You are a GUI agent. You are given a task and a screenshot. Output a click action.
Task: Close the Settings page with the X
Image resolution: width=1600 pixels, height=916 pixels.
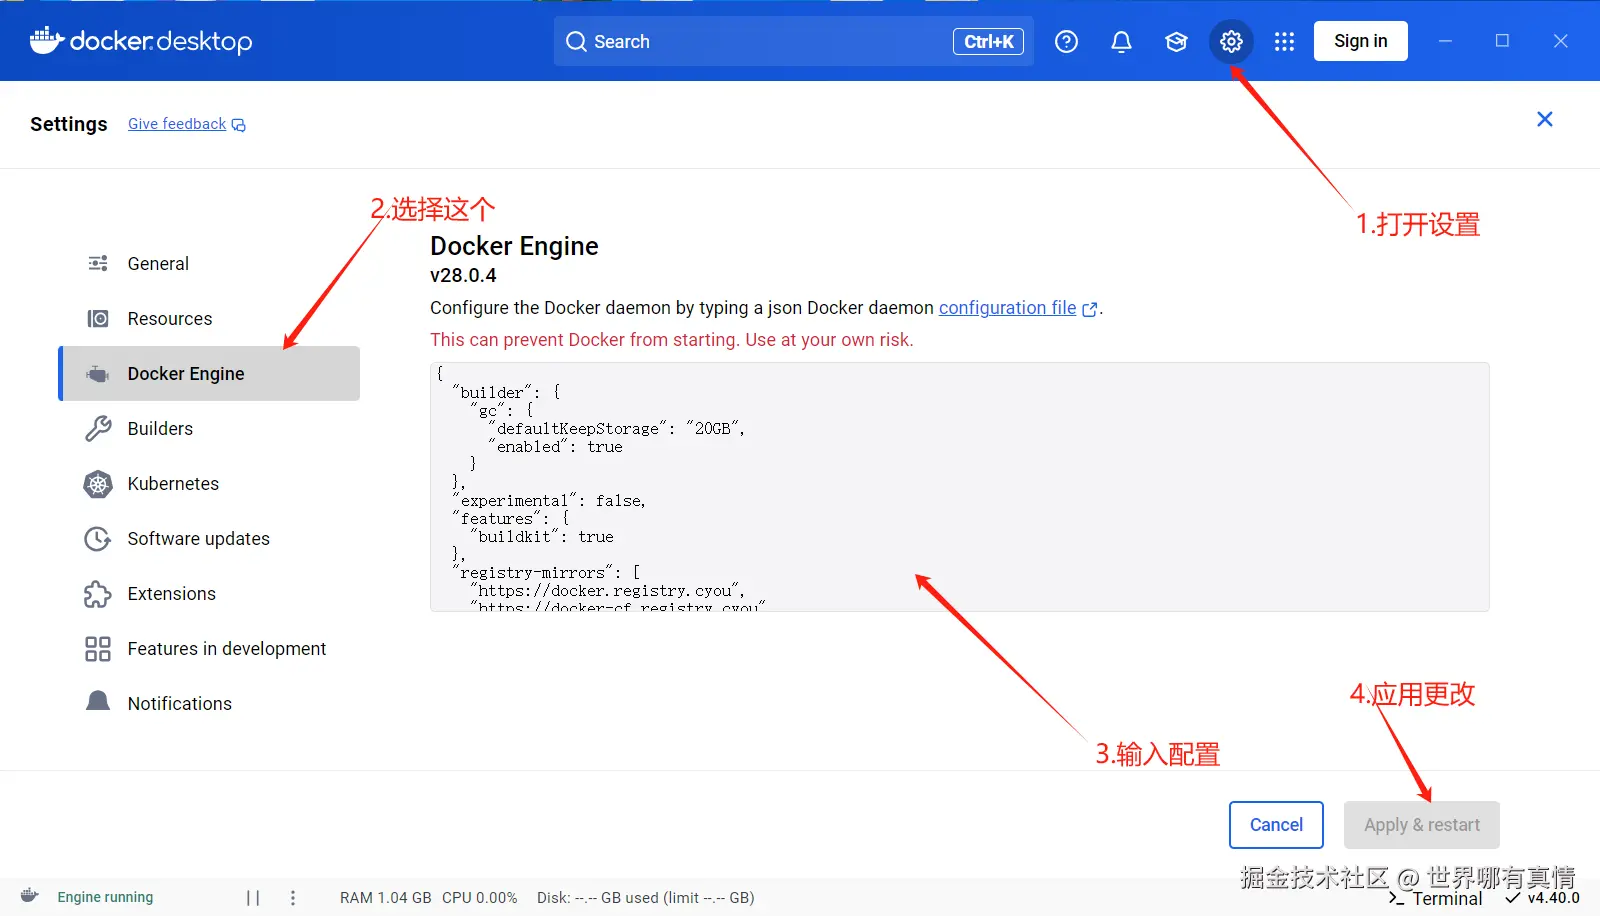1545,119
